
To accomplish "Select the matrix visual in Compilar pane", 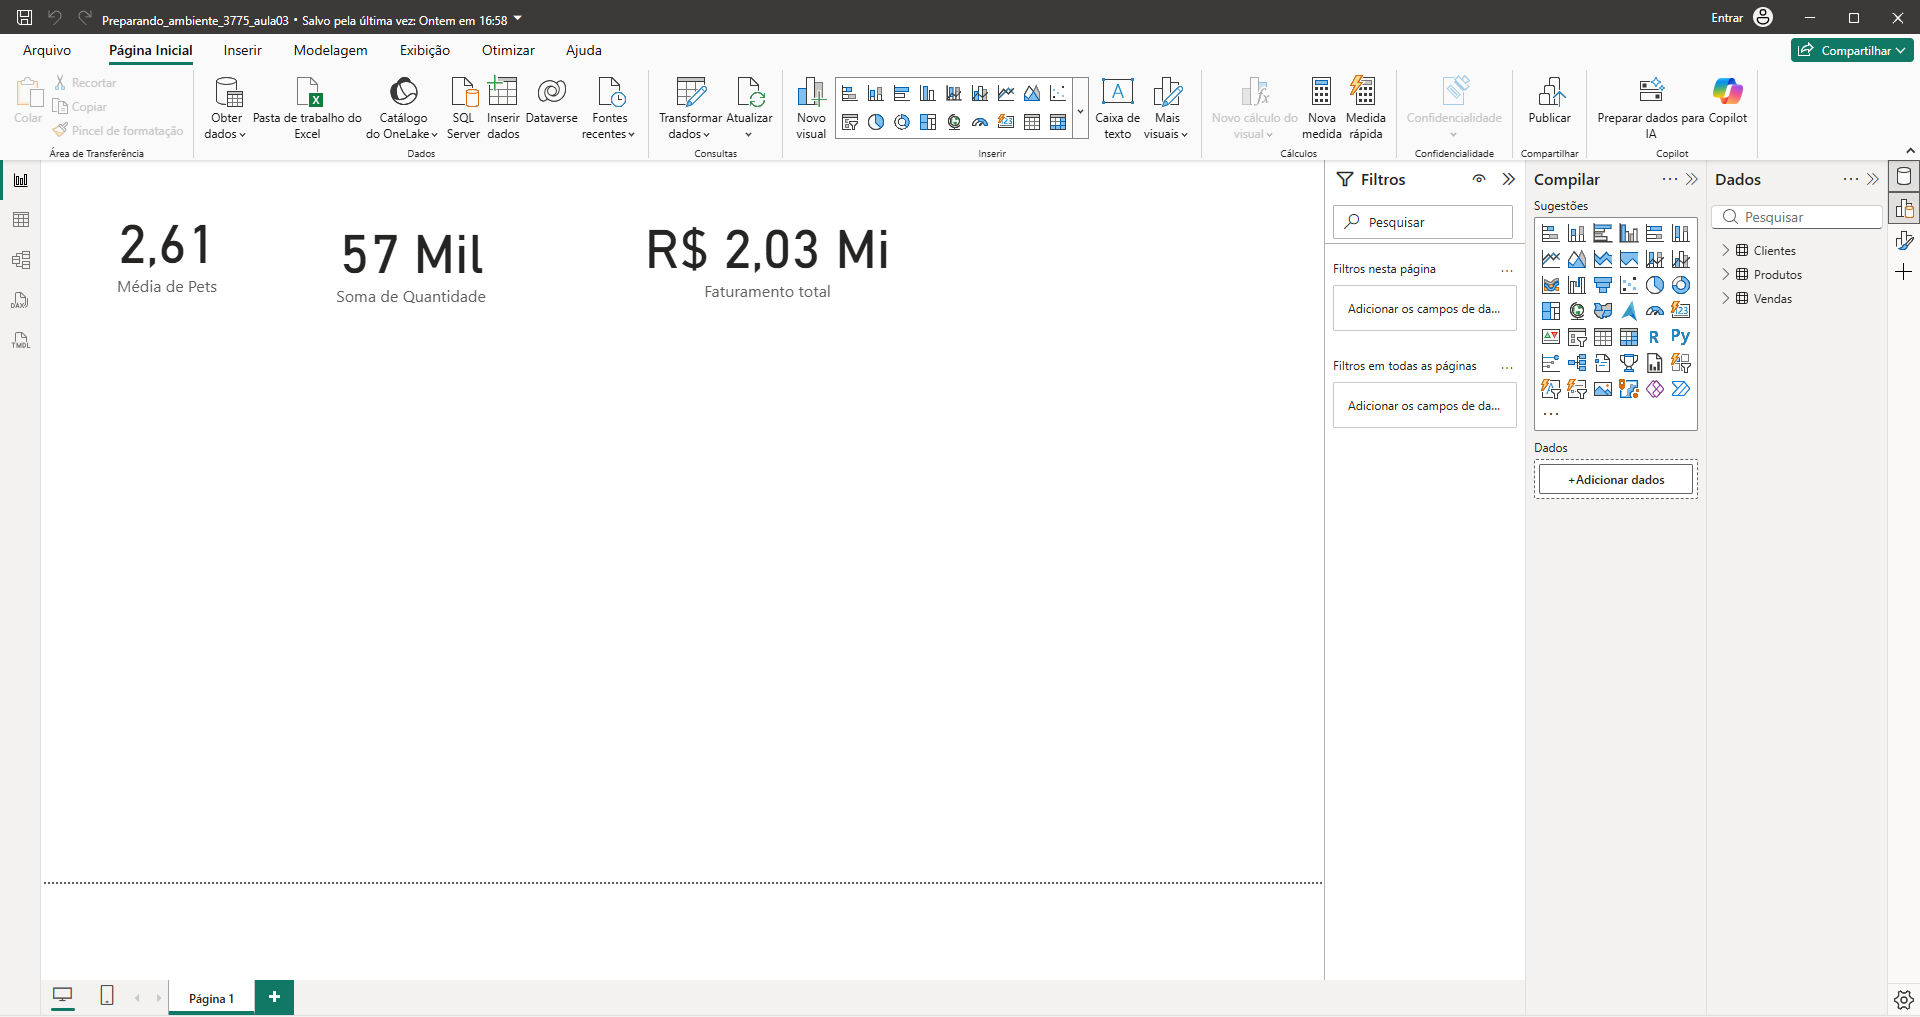I will (1628, 337).
